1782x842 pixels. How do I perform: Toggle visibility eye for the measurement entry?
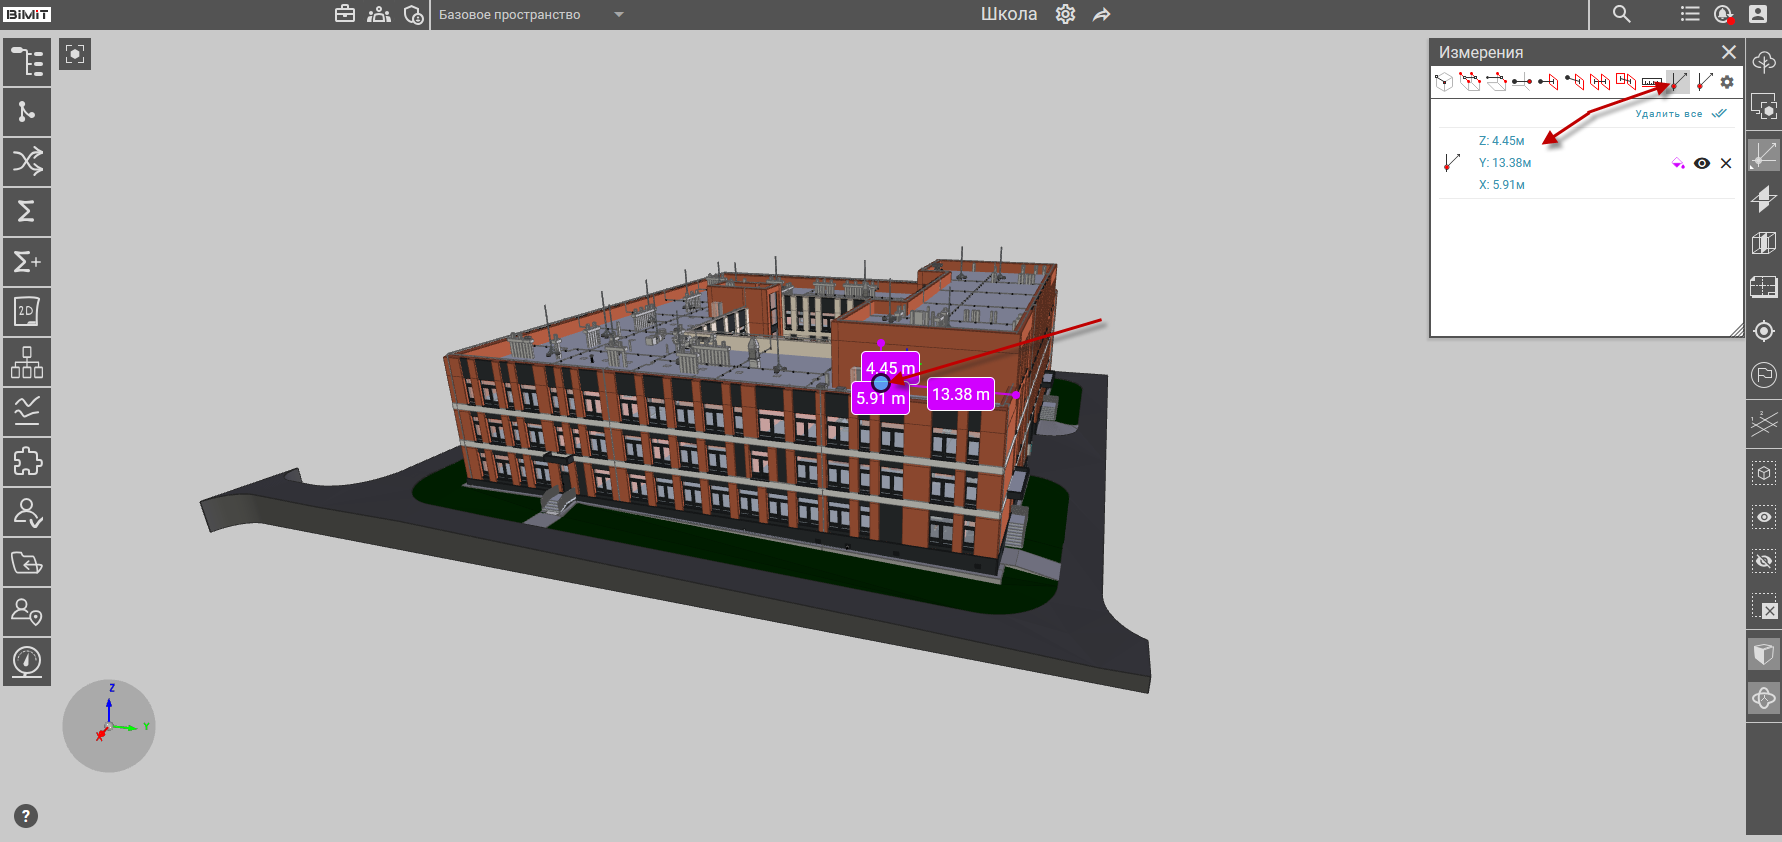coord(1702,163)
